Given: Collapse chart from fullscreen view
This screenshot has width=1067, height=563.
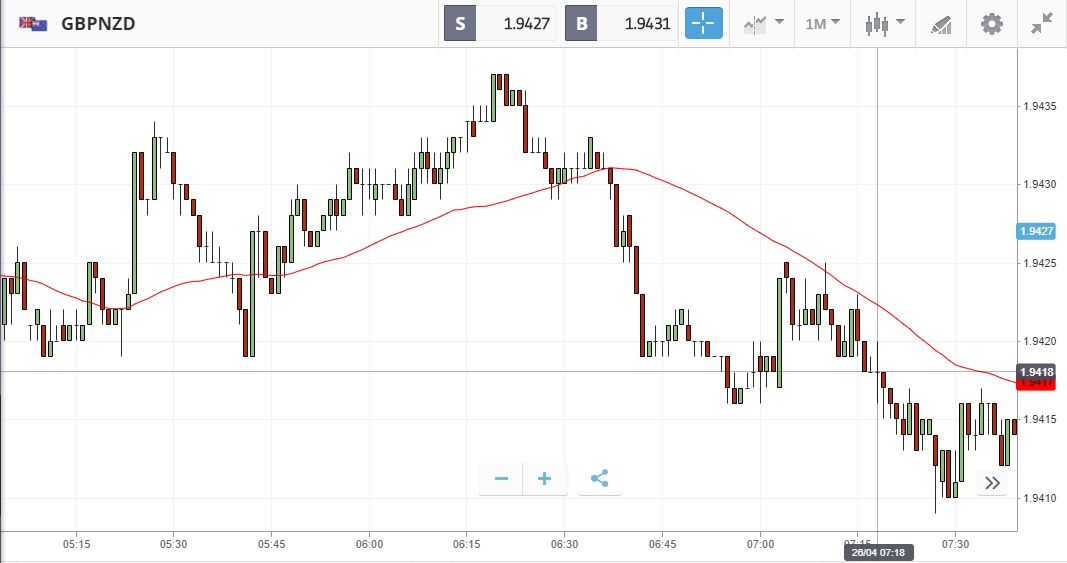Looking at the screenshot, I should click(x=1041, y=23).
